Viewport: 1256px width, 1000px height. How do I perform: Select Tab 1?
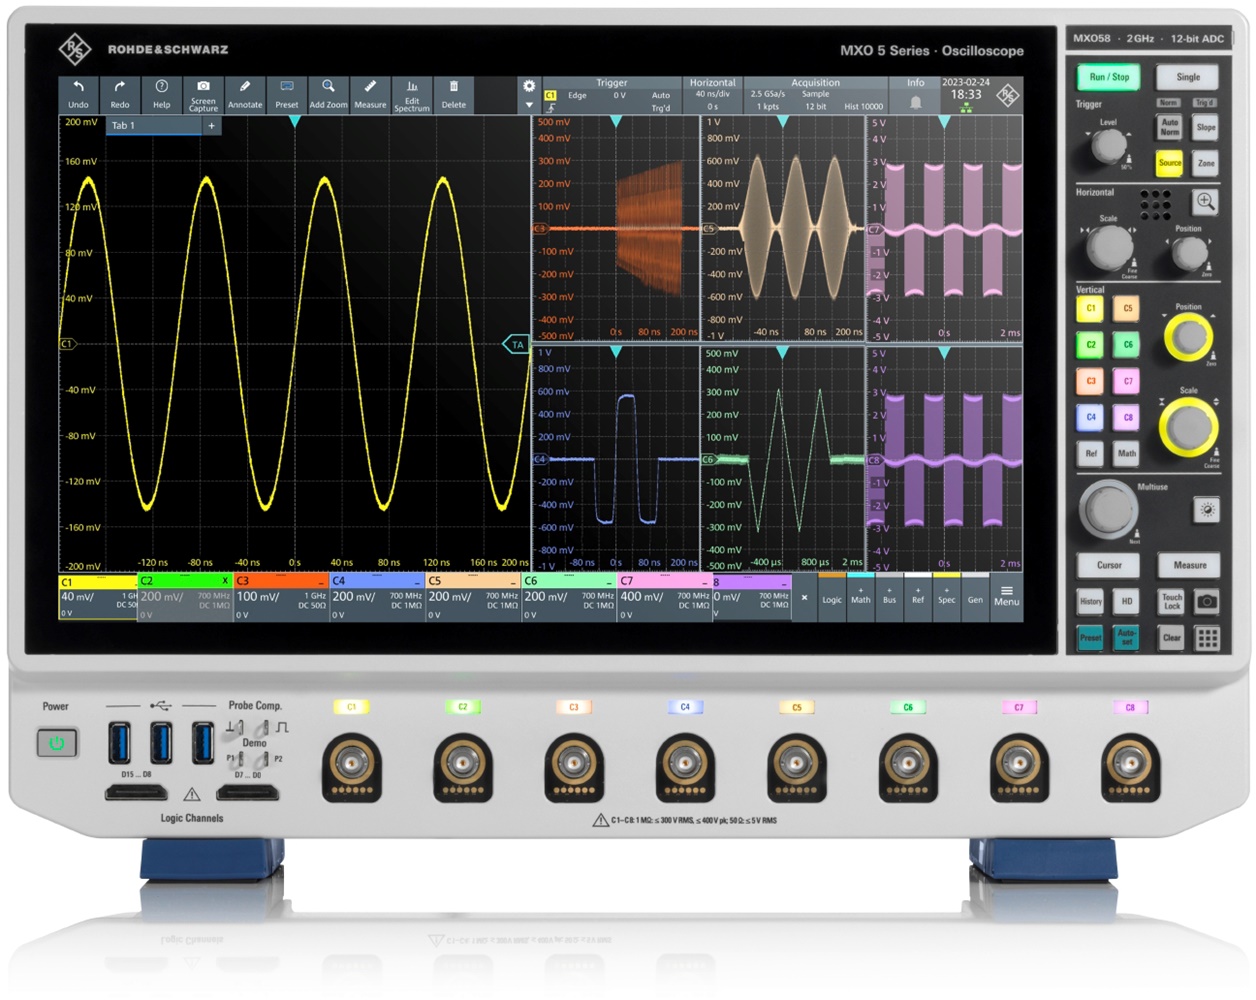click(154, 126)
